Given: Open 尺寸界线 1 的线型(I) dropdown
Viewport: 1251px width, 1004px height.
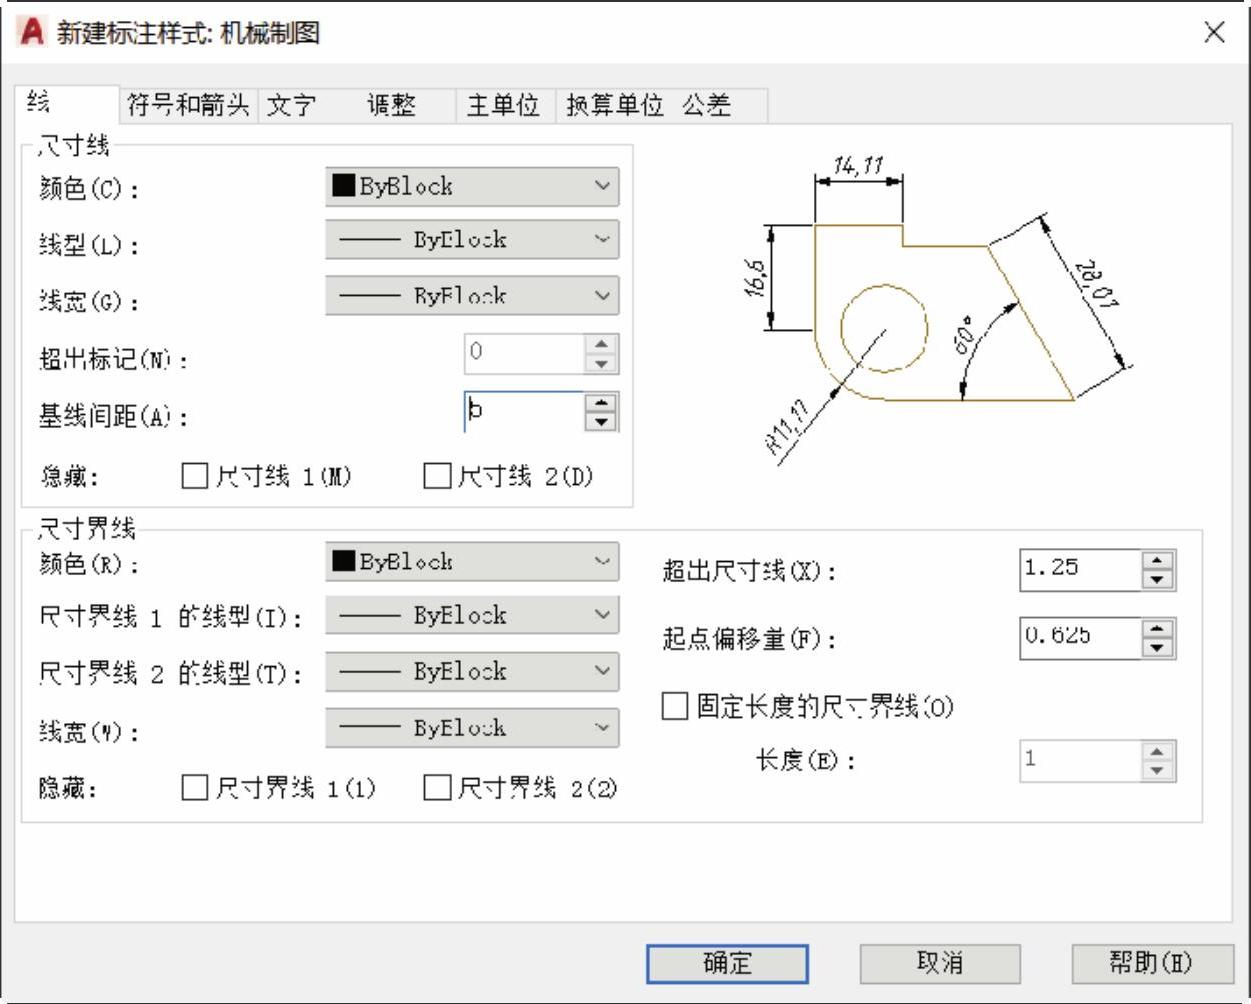Looking at the screenshot, I should coord(472,616).
